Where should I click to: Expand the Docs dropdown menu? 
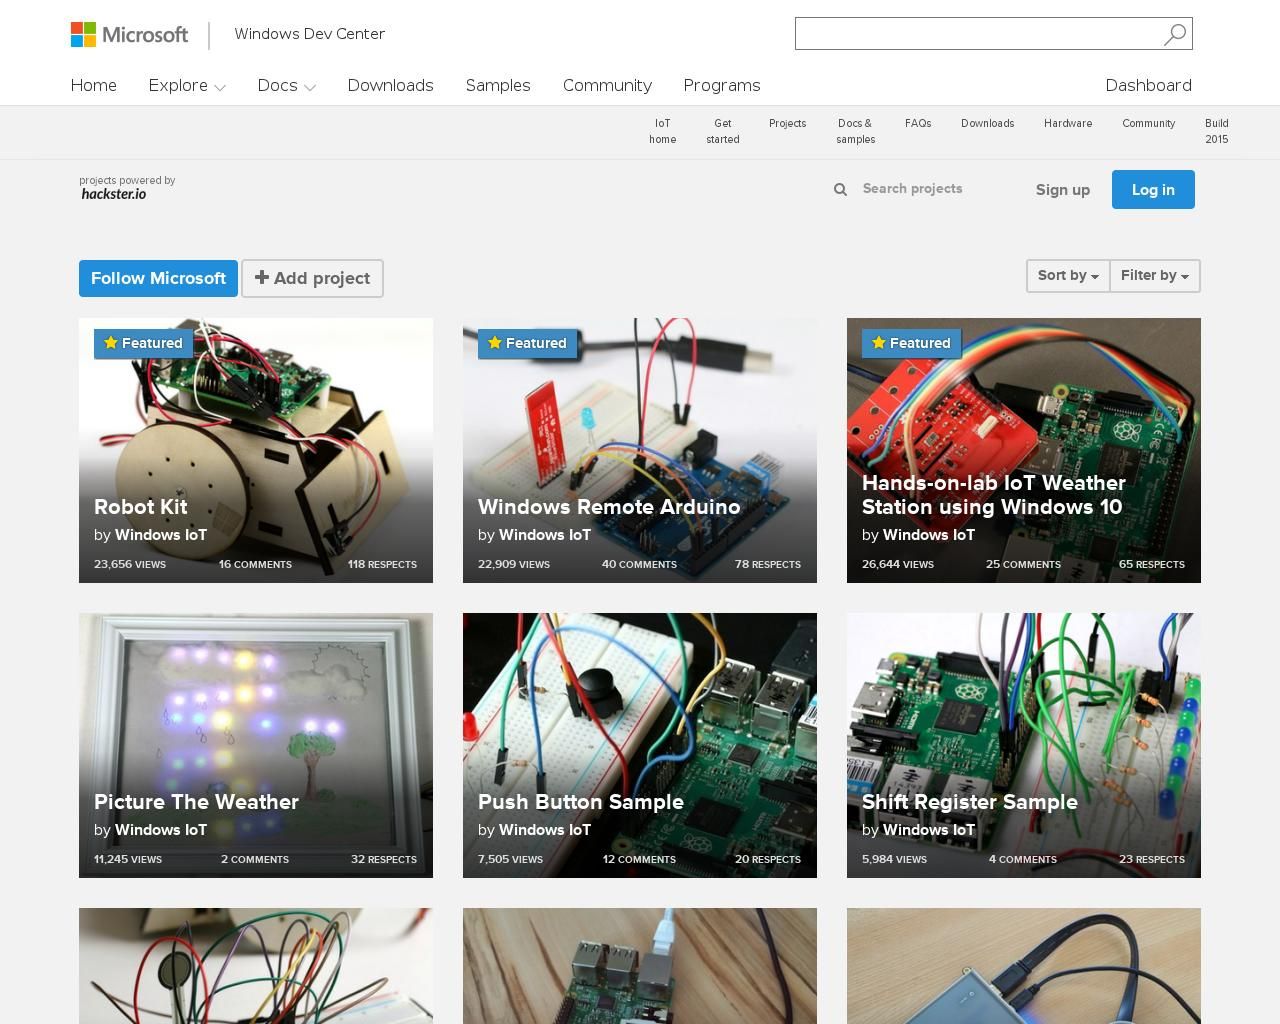(286, 85)
